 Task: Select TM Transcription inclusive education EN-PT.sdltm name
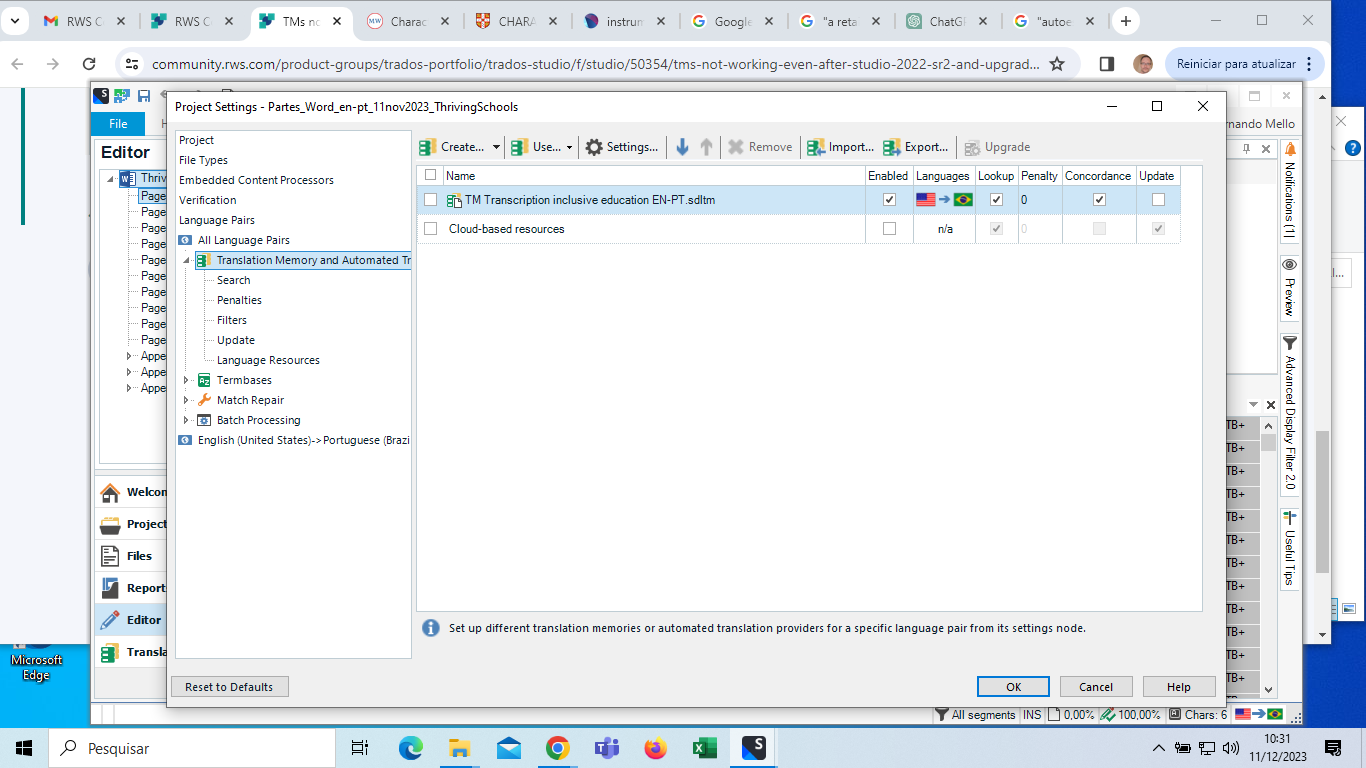tap(590, 200)
